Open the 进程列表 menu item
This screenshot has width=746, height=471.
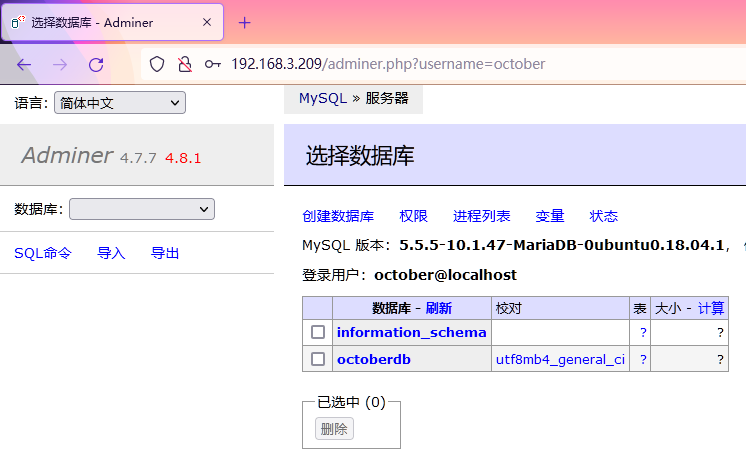point(481,216)
